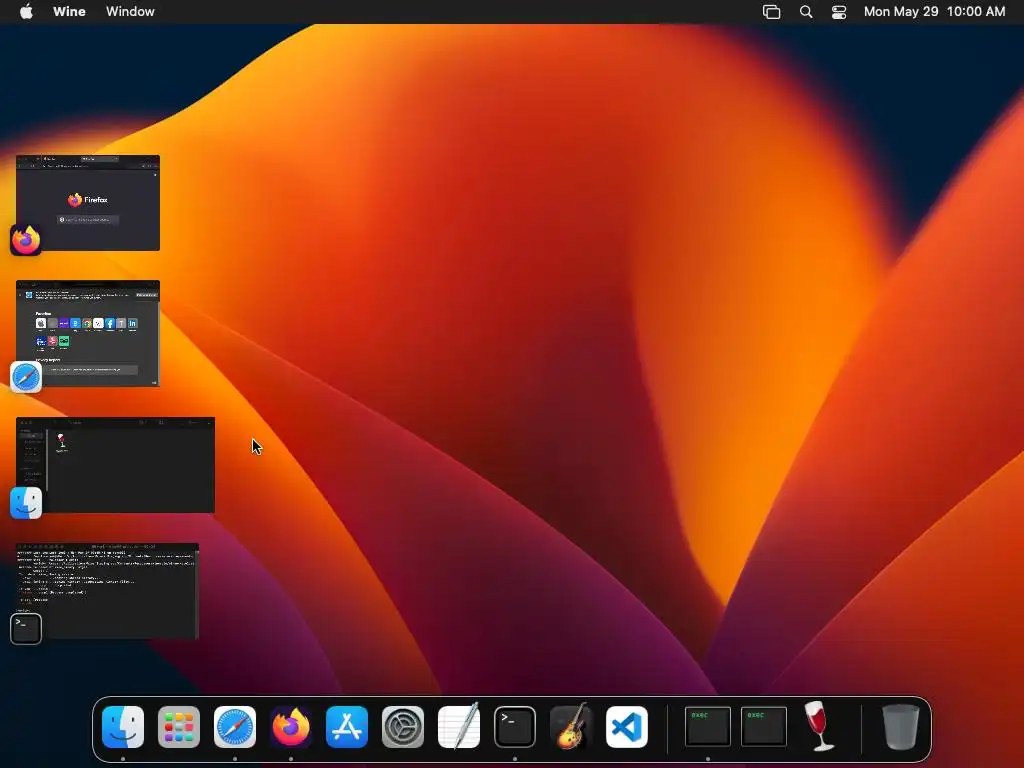Click the Stage Manager menu bar icon
Viewport: 1024px width, 768px height.
[771, 12]
